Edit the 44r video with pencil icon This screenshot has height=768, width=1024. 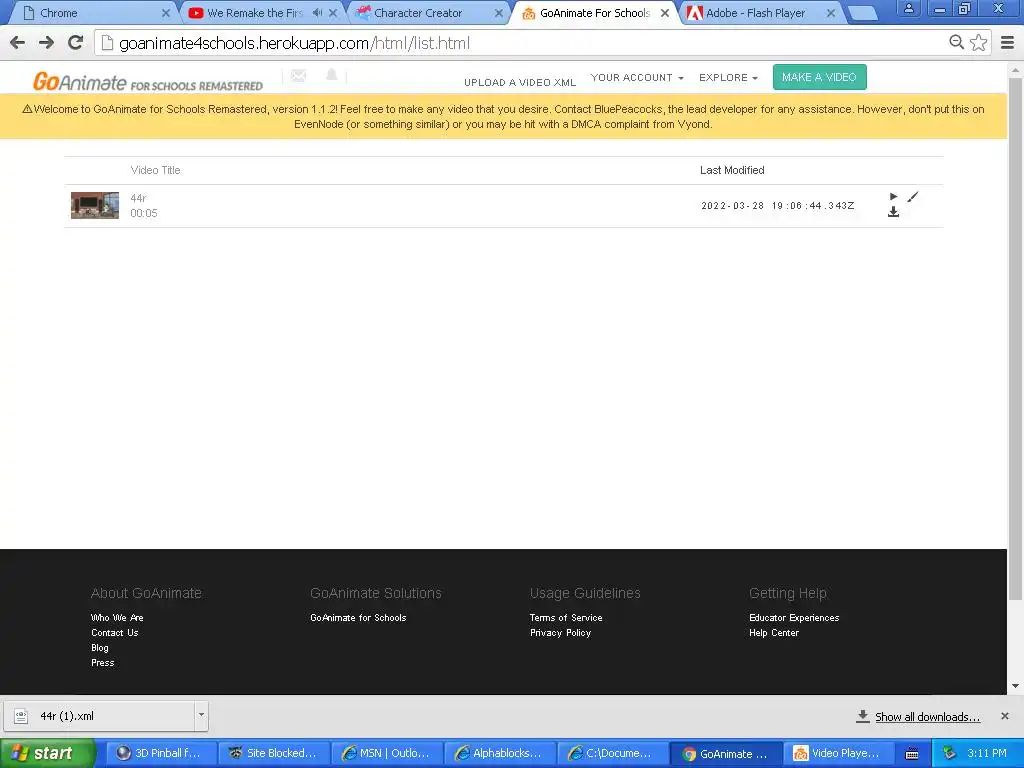(x=913, y=197)
